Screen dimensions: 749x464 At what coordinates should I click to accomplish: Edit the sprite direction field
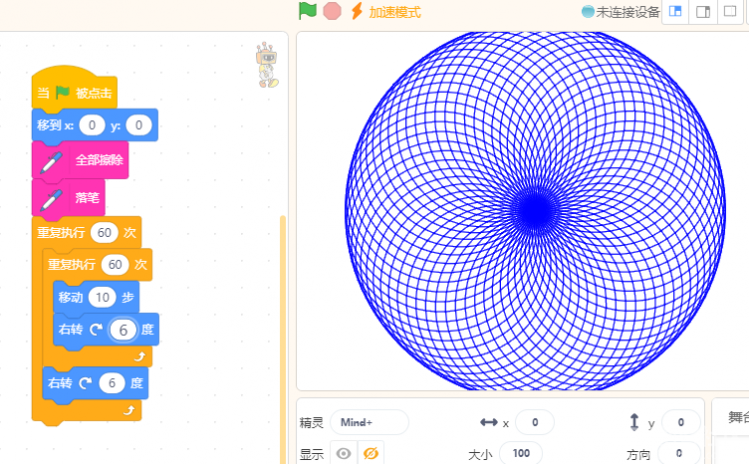click(x=679, y=453)
